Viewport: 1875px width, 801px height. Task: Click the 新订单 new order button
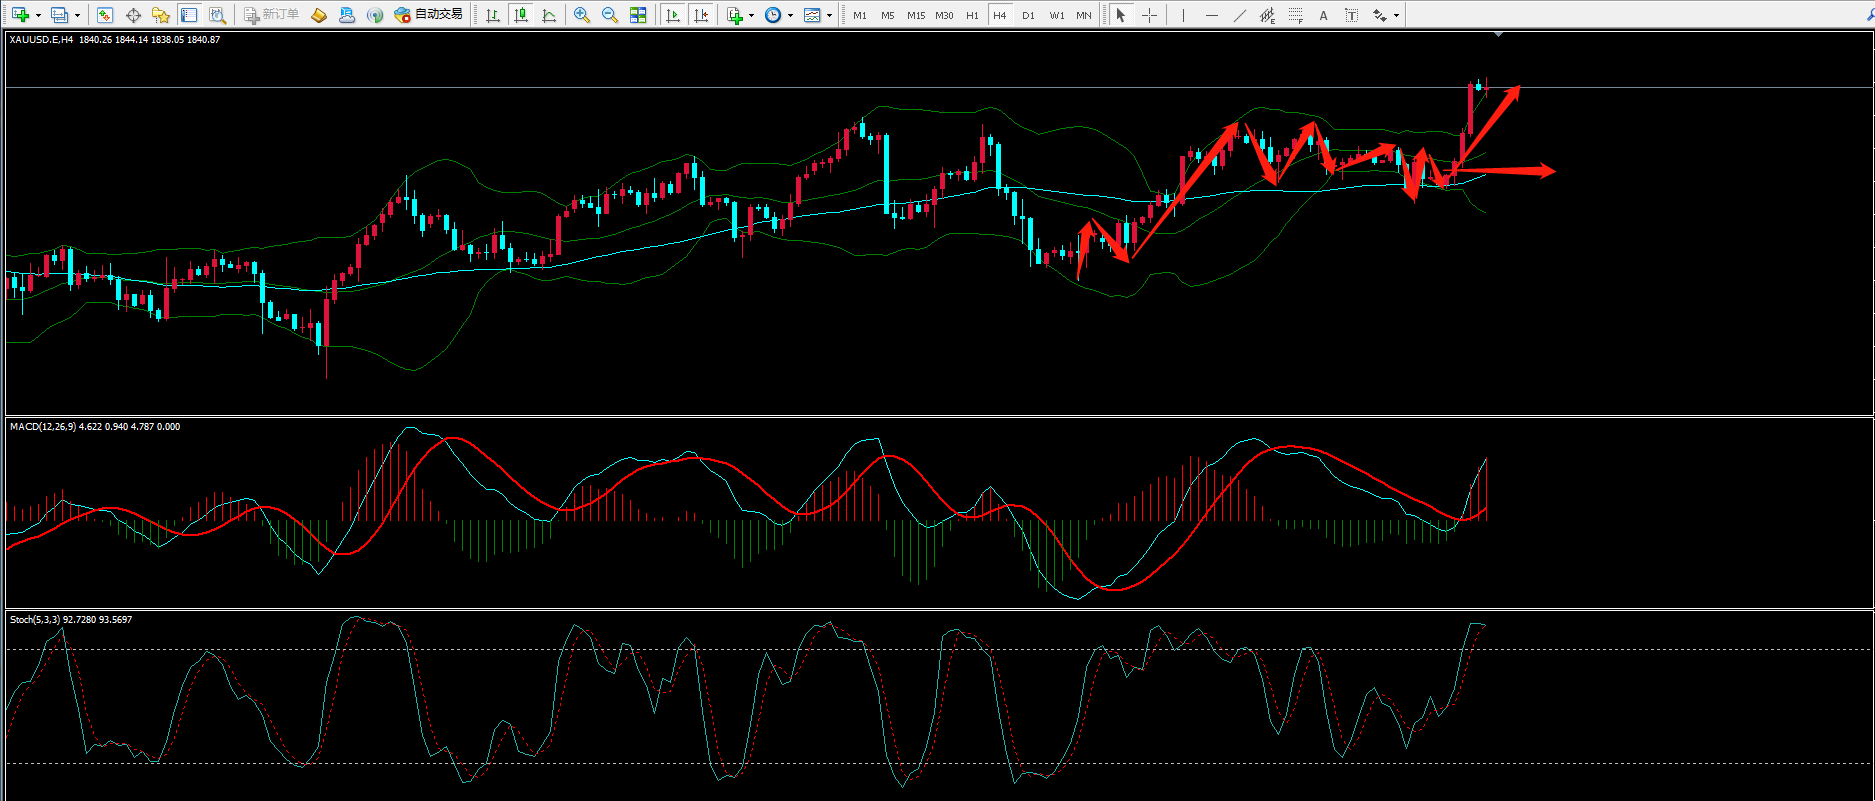click(271, 15)
